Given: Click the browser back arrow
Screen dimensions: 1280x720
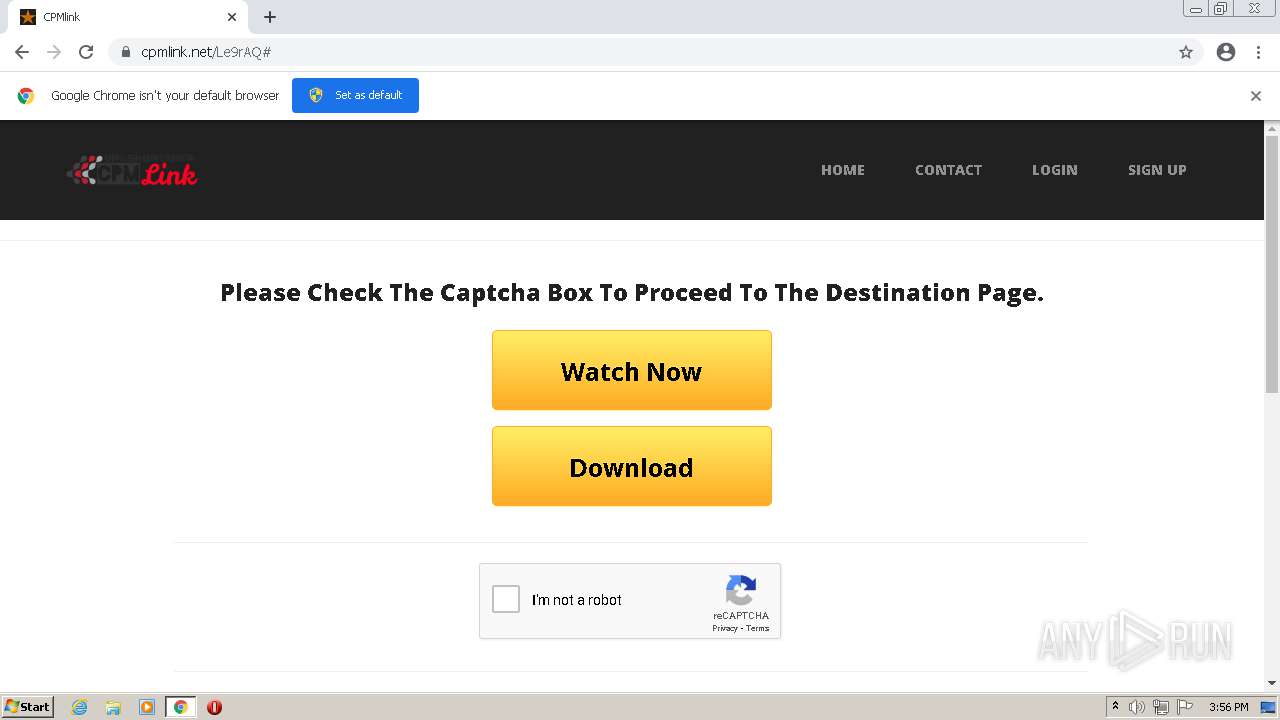Looking at the screenshot, I should tap(22, 52).
